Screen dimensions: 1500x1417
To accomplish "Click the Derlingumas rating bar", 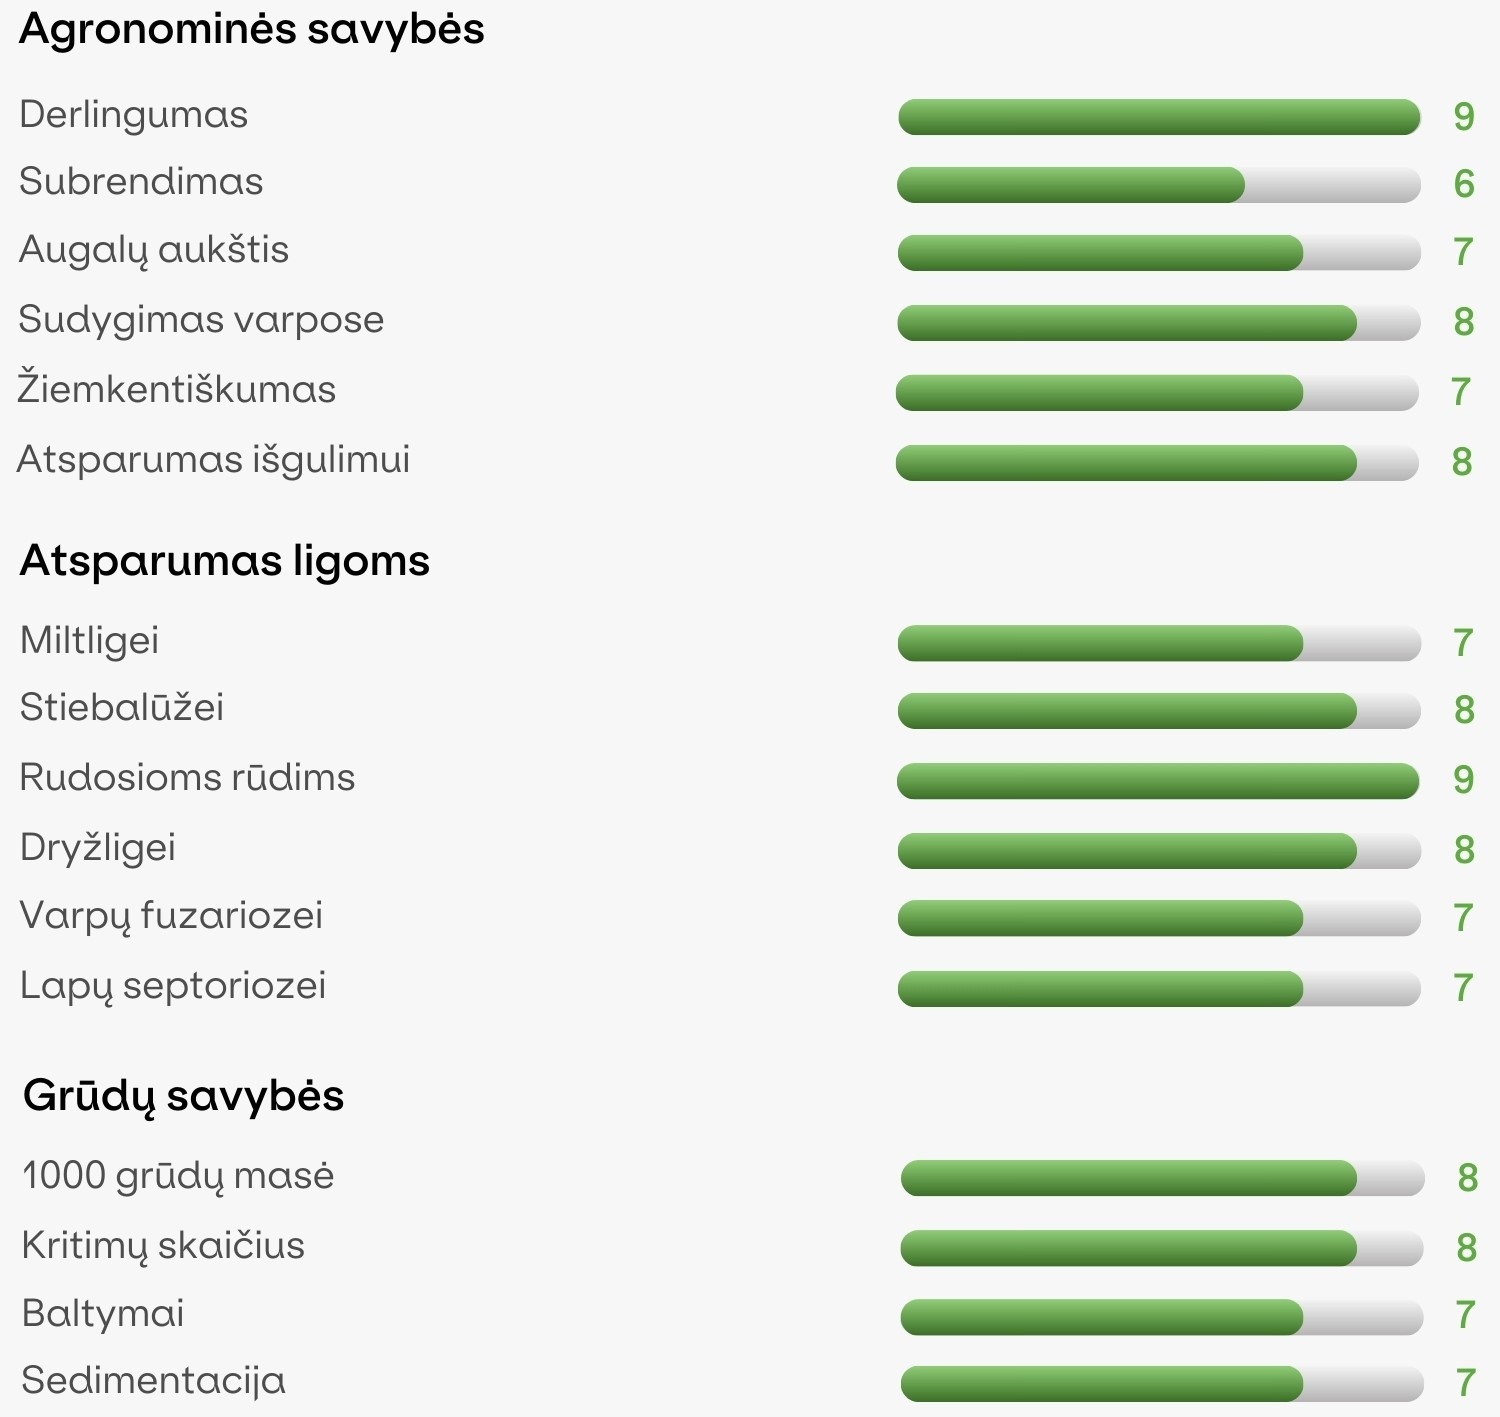I will (x=1159, y=117).
